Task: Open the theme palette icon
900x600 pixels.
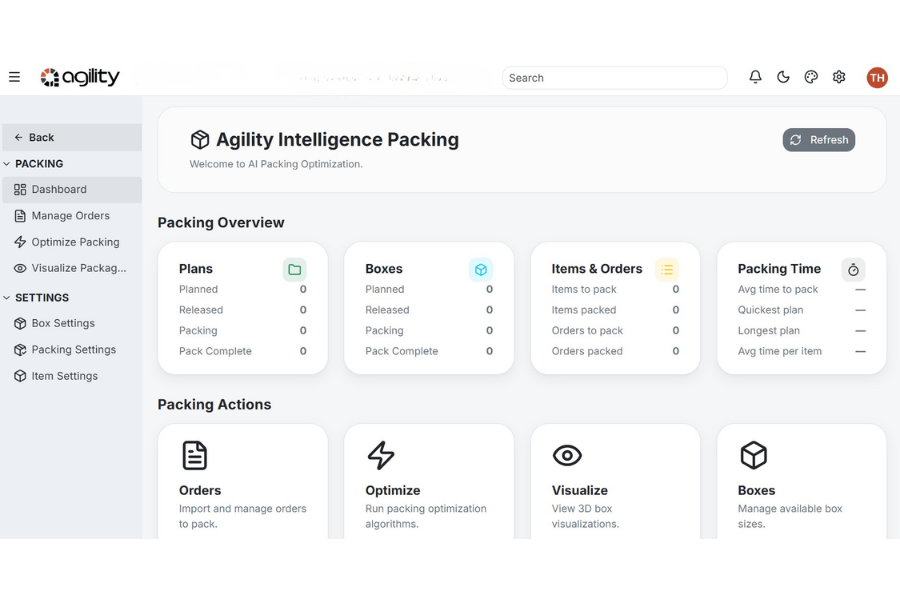Action: [x=811, y=77]
